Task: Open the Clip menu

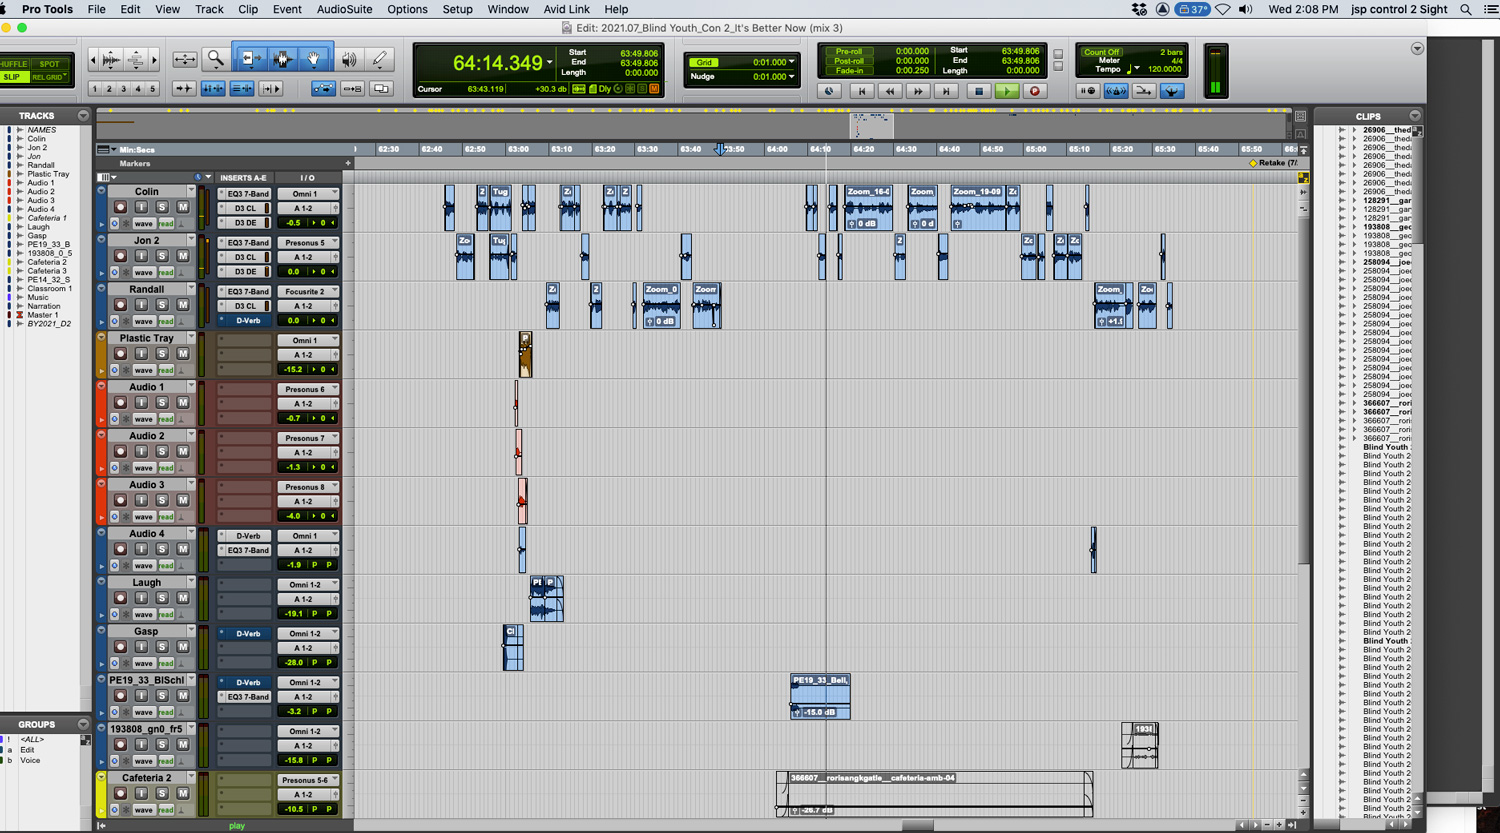Action: tap(247, 9)
